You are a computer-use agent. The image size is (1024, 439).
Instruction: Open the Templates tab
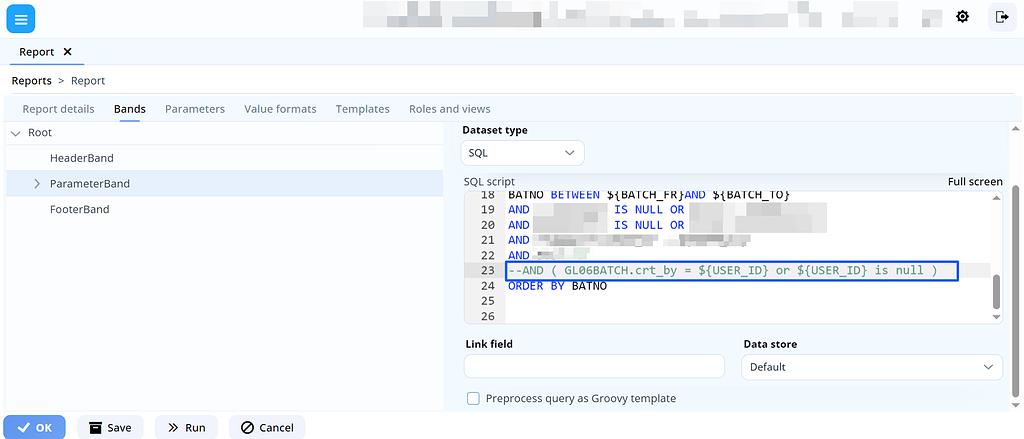point(362,109)
